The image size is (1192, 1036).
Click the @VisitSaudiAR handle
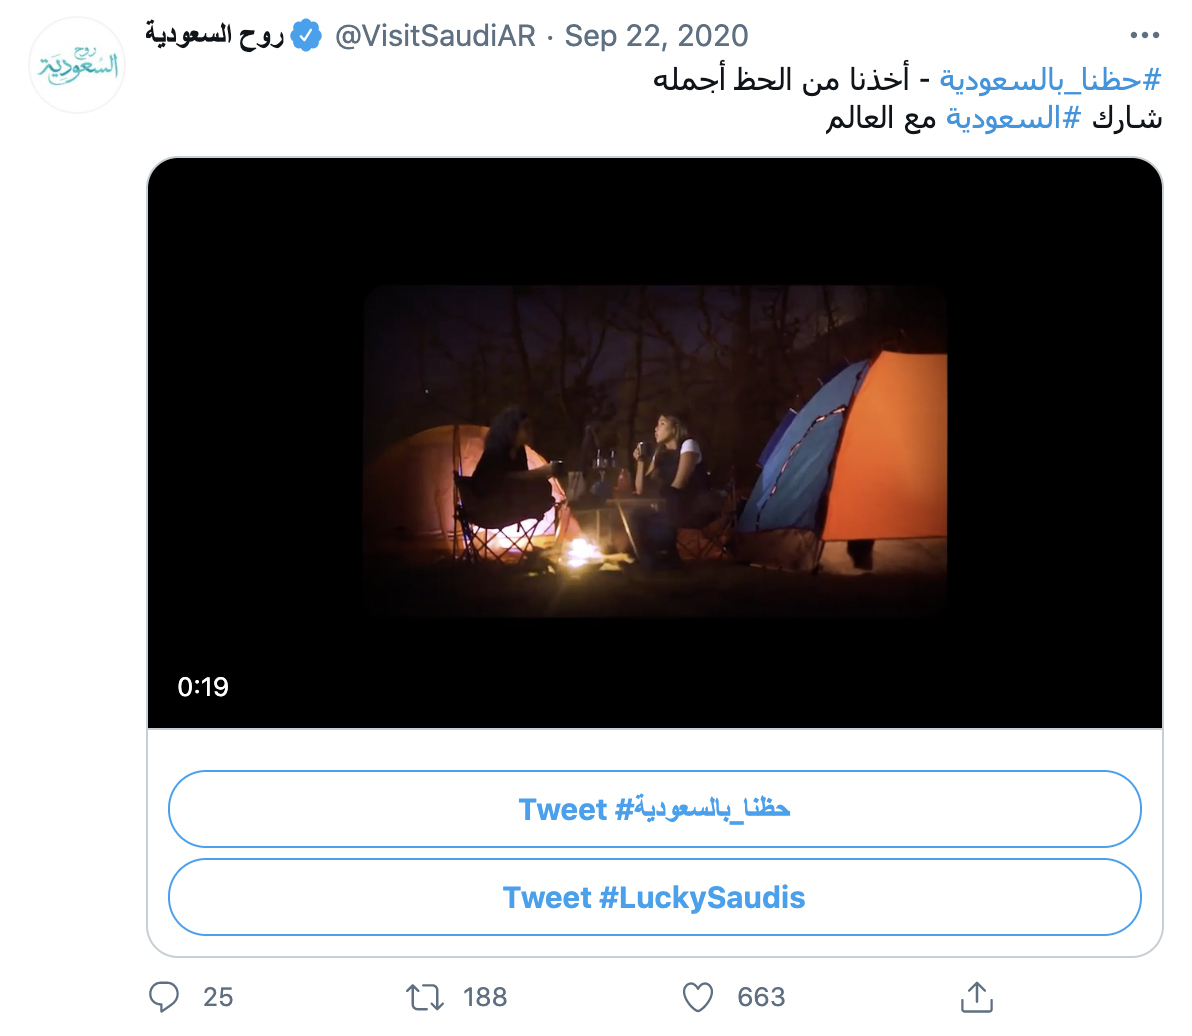click(x=435, y=37)
